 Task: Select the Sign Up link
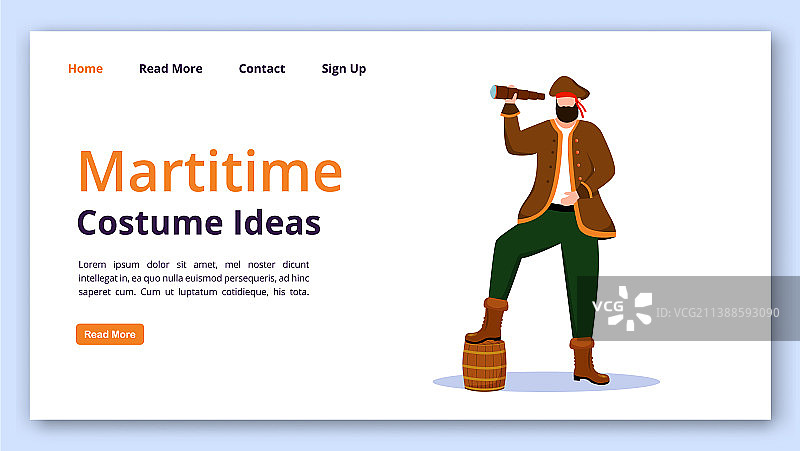(343, 69)
